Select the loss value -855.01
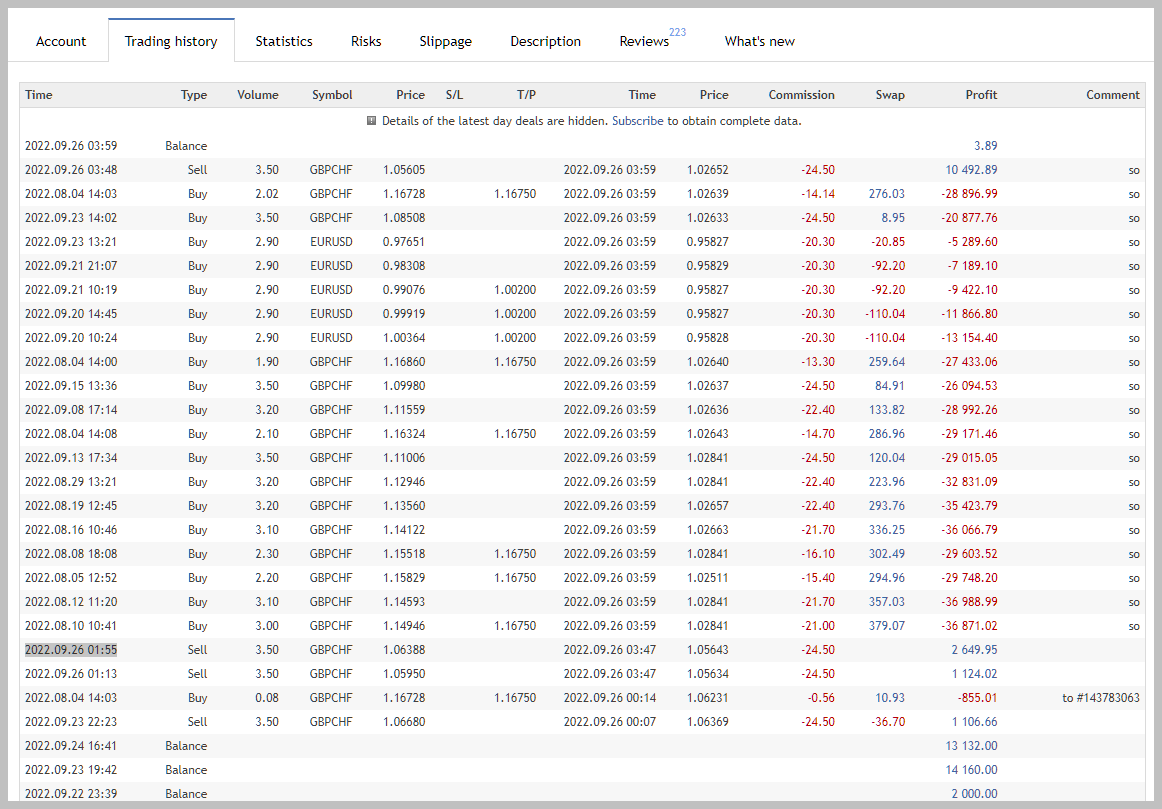The width and height of the screenshot is (1162, 809). click(x=976, y=698)
